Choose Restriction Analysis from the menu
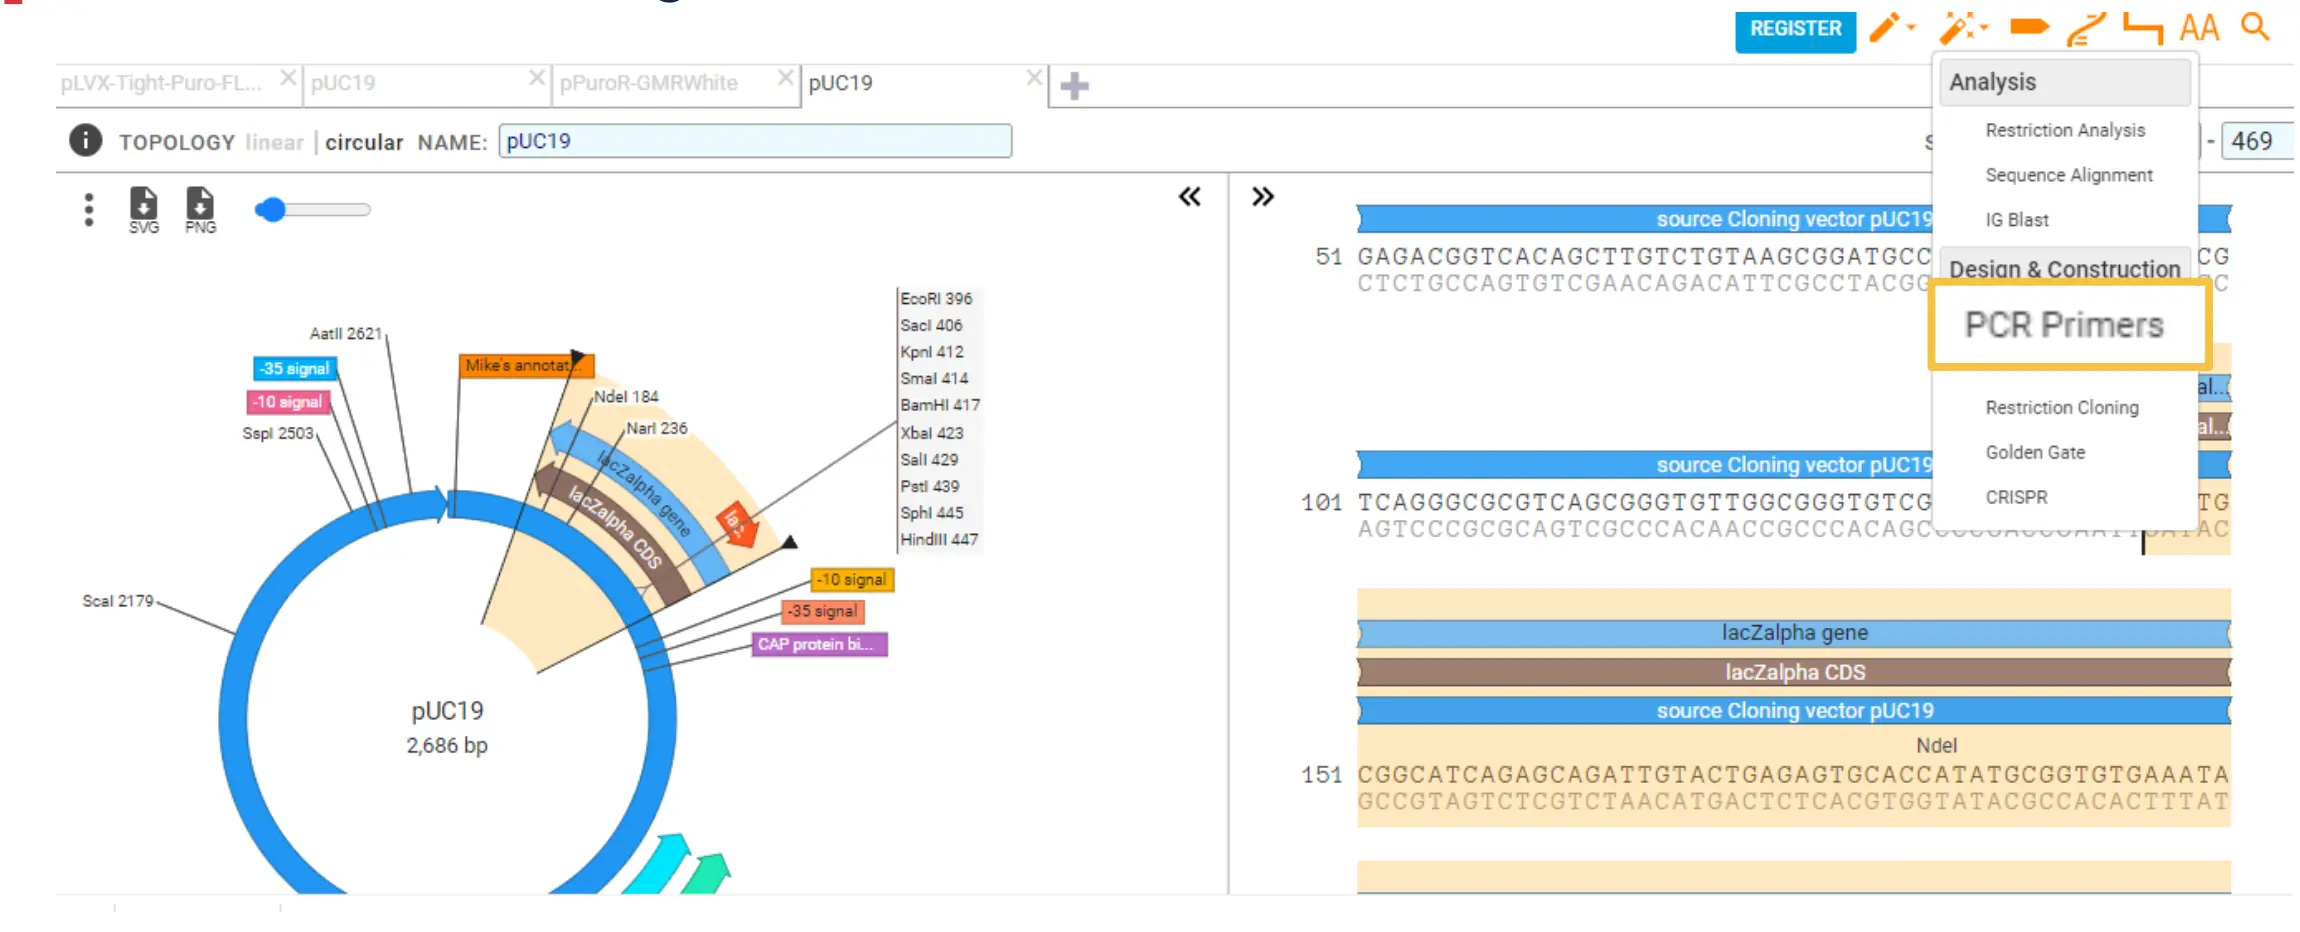Image resolution: width=2300 pixels, height=932 pixels. pyautogui.click(x=2065, y=130)
